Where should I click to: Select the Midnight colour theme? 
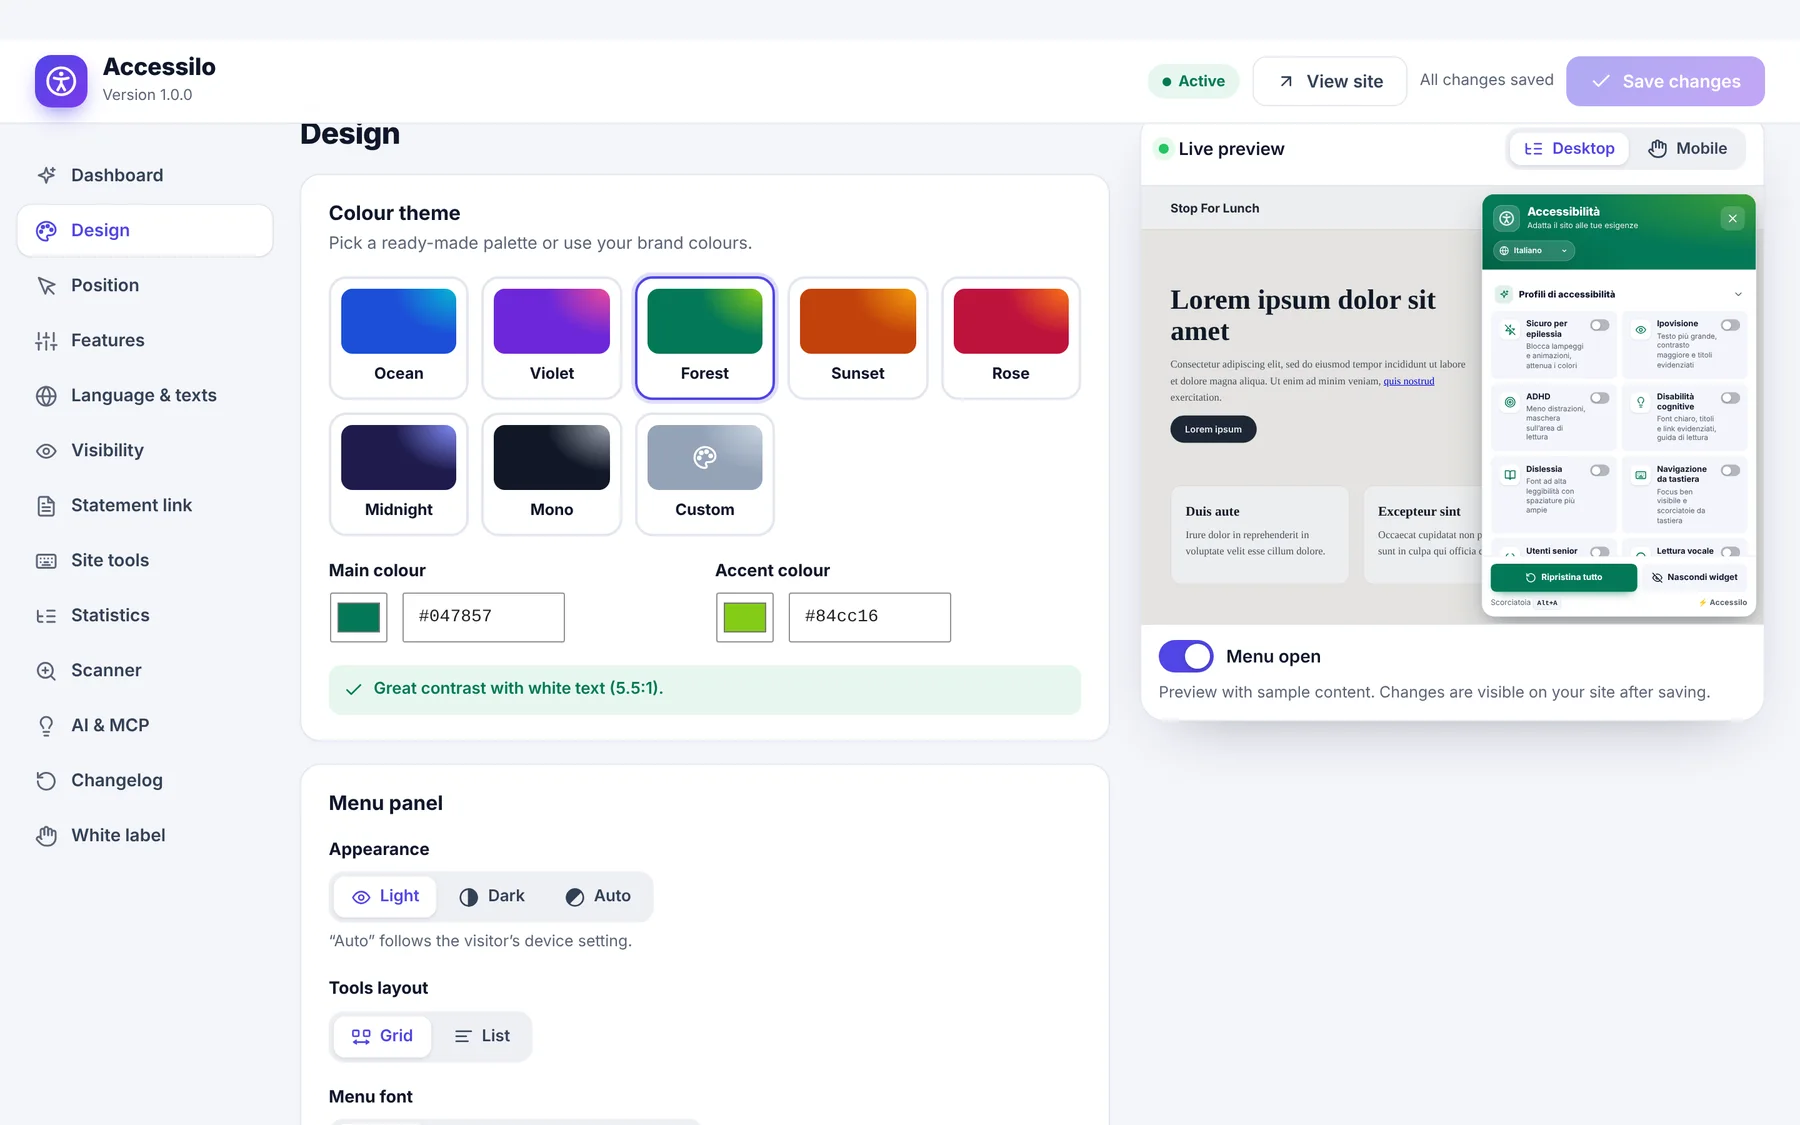coord(399,474)
